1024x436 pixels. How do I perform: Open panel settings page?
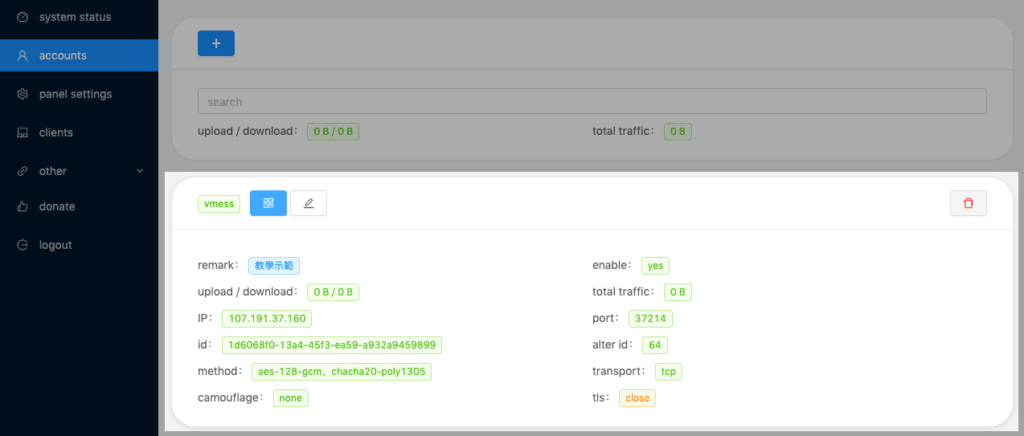coord(79,94)
